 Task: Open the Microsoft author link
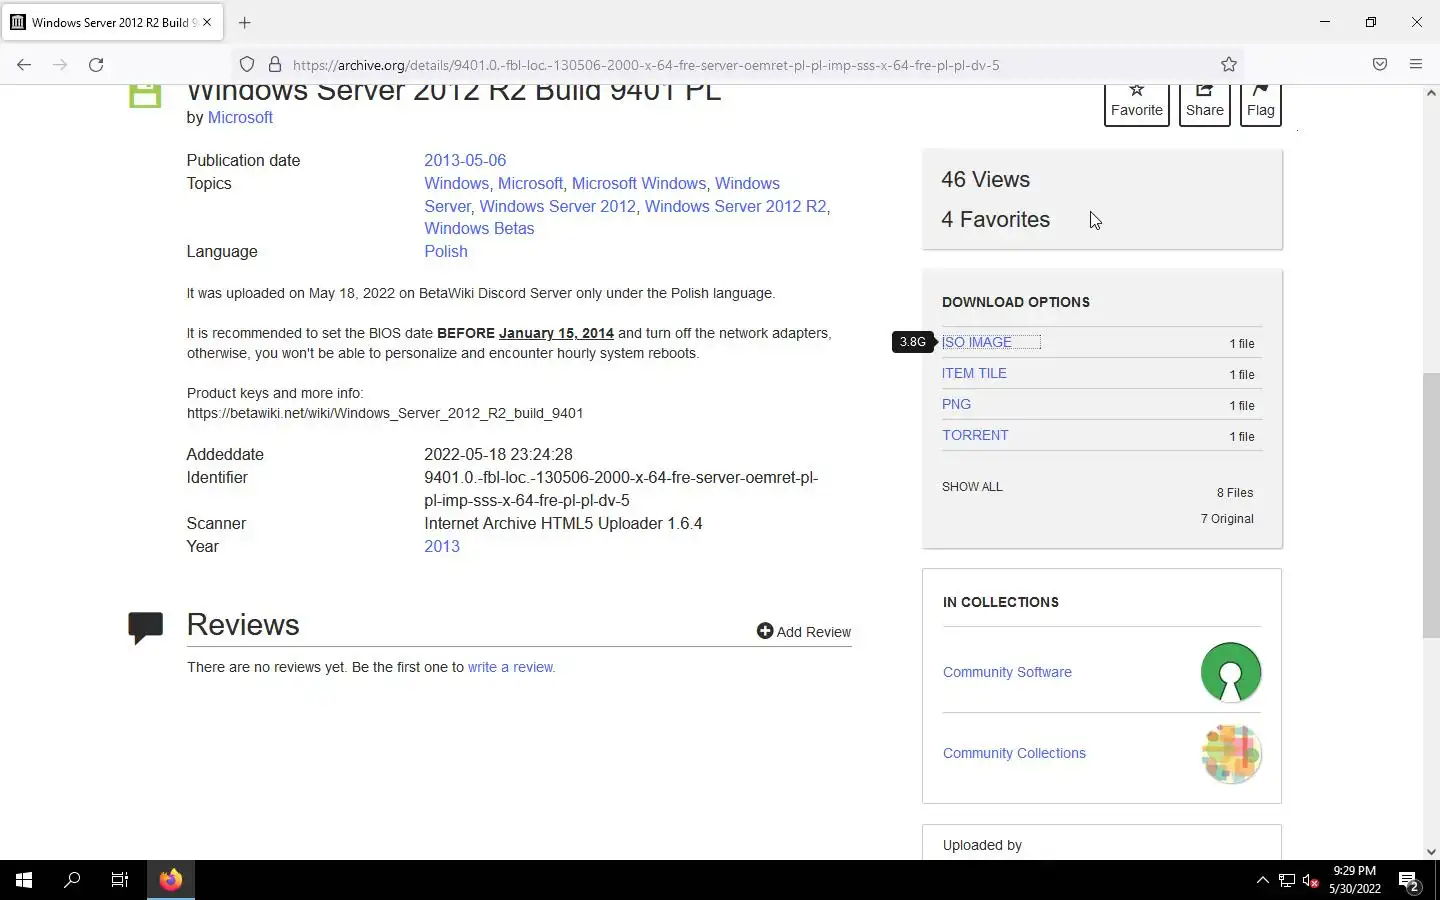tap(240, 118)
